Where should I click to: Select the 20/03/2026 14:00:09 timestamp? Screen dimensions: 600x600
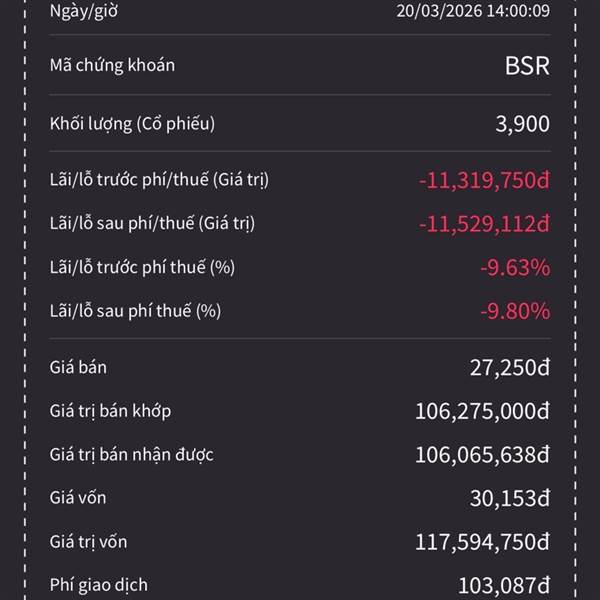point(473,12)
